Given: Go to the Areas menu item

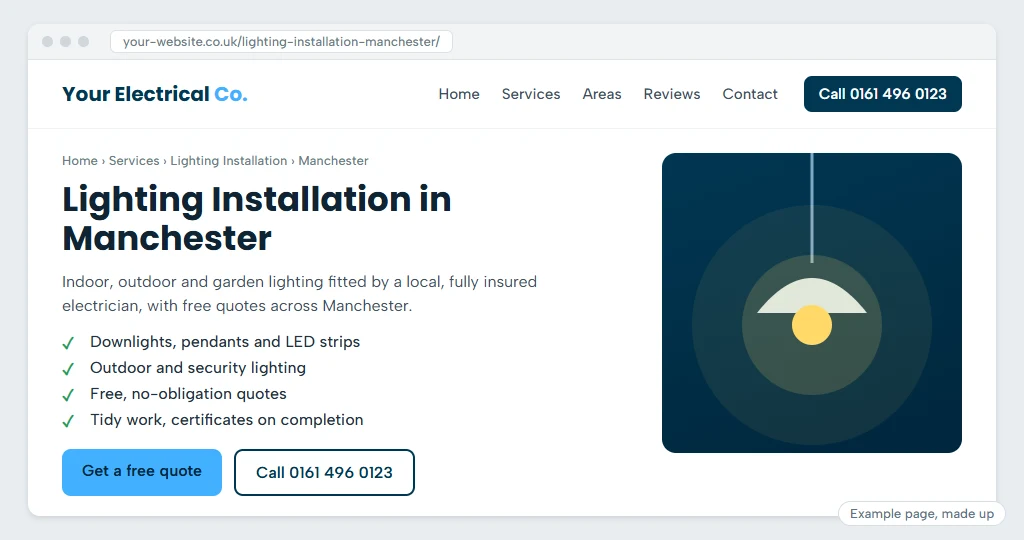Looking at the screenshot, I should tap(602, 94).
